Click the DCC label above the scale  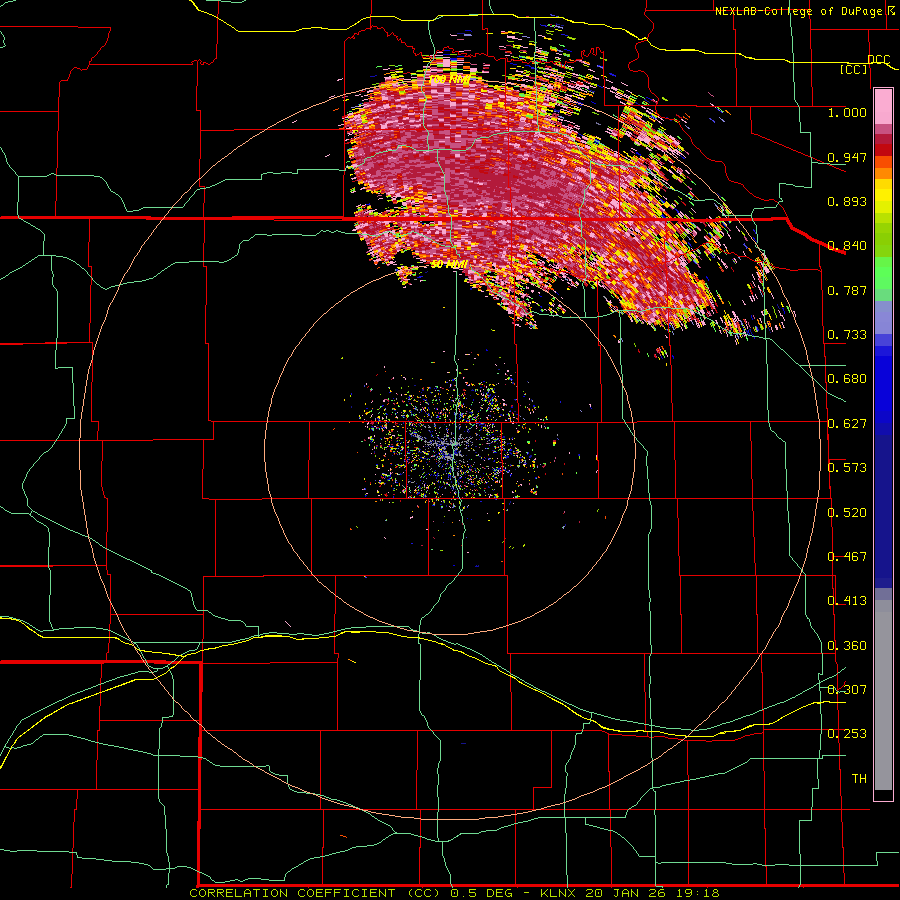pyautogui.click(x=878, y=59)
